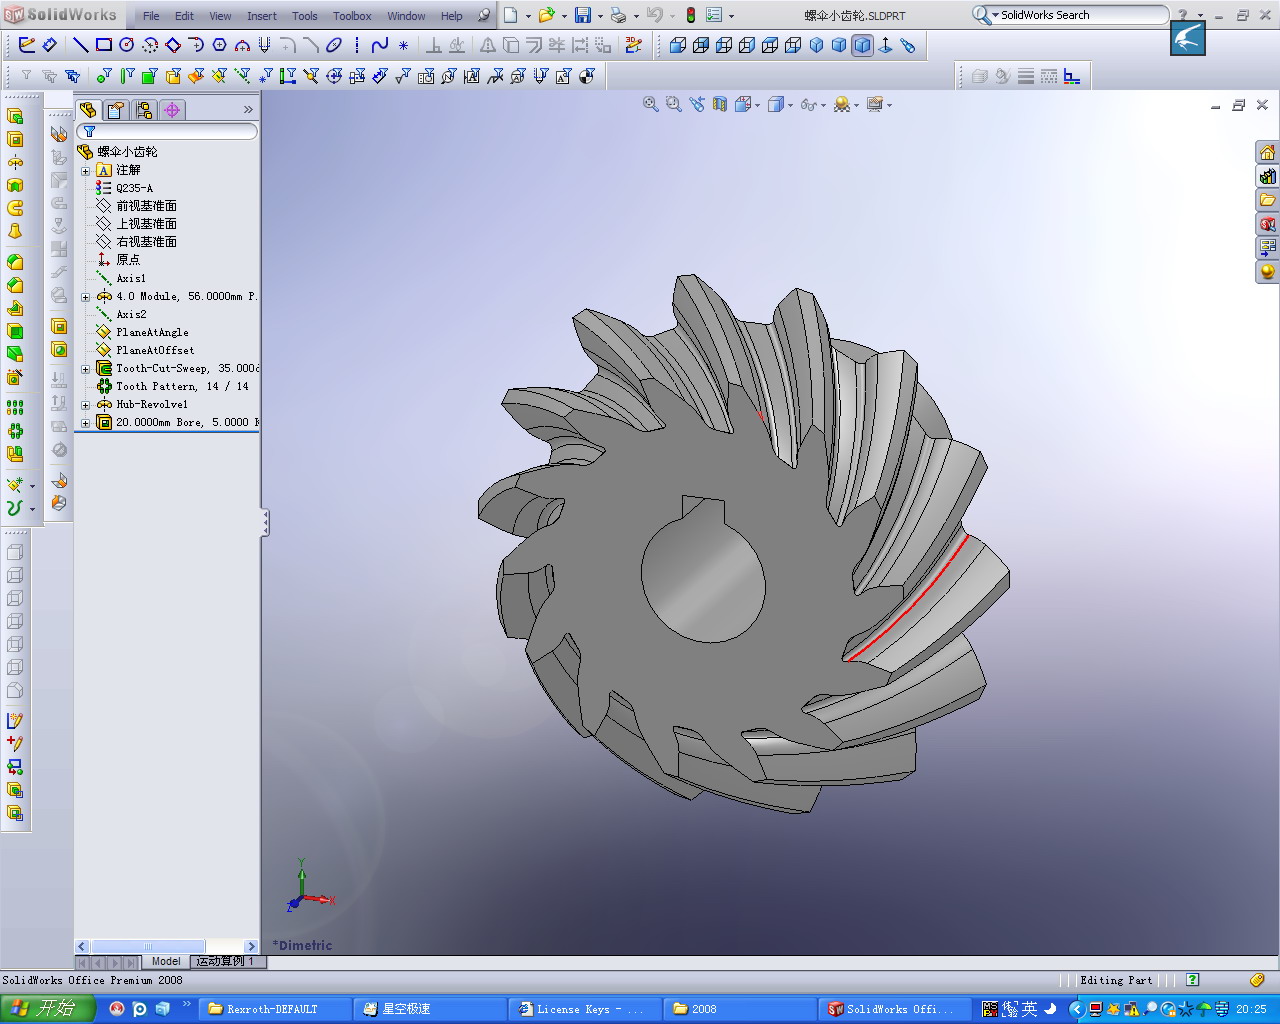Activate the Zoom to Area tool
The width and height of the screenshot is (1280, 1024).
pos(674,104)
